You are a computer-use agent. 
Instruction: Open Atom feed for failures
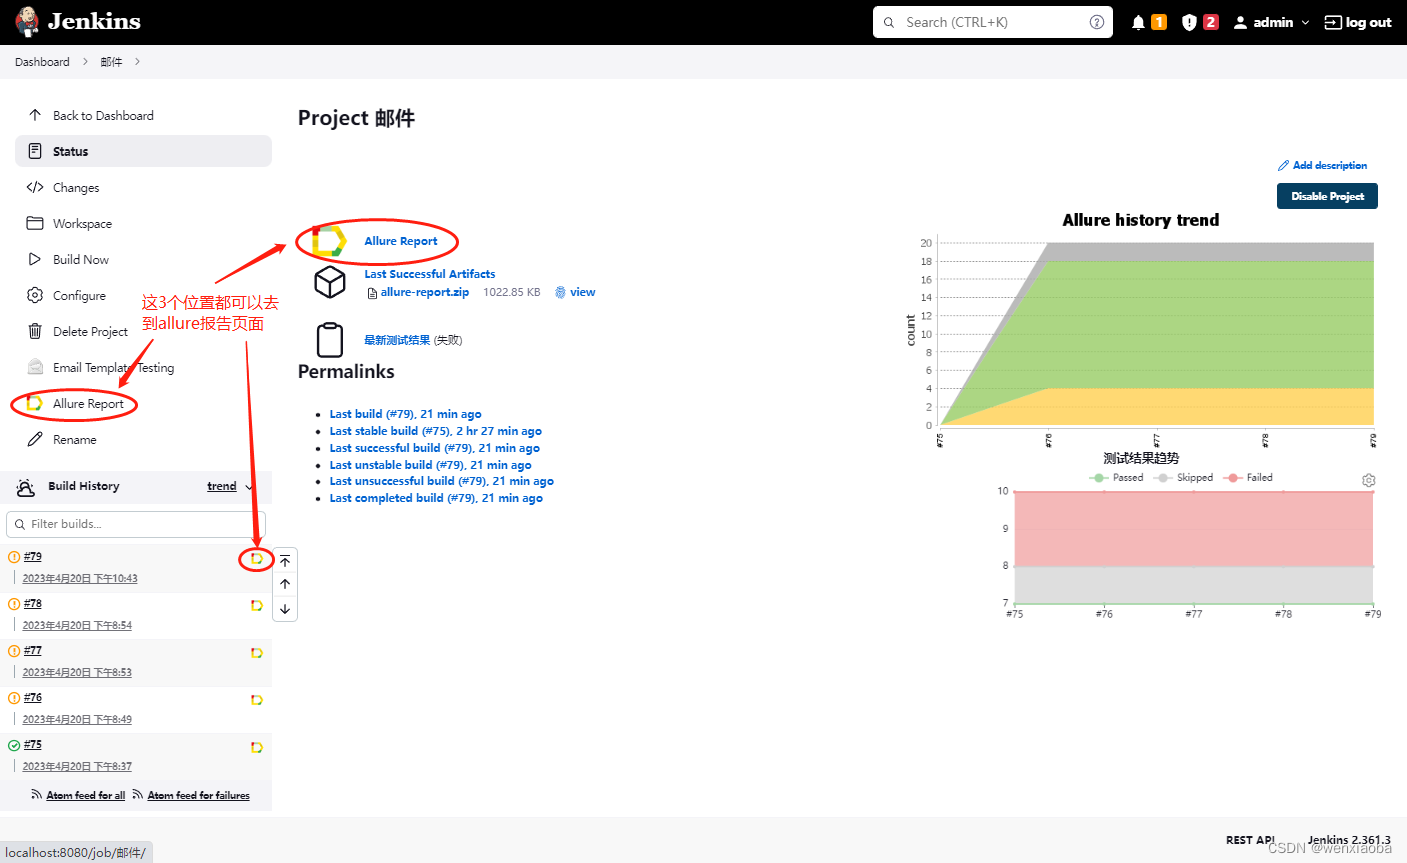[199, 795]
